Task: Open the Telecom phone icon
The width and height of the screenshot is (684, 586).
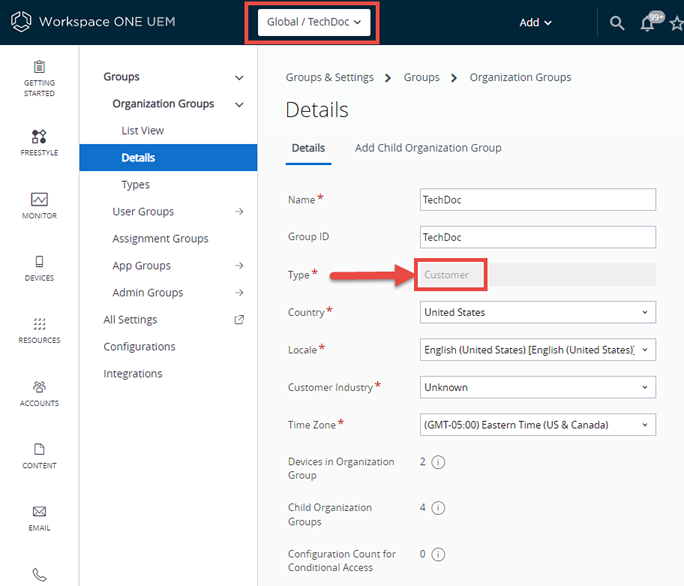Action: tap(39, 575)
